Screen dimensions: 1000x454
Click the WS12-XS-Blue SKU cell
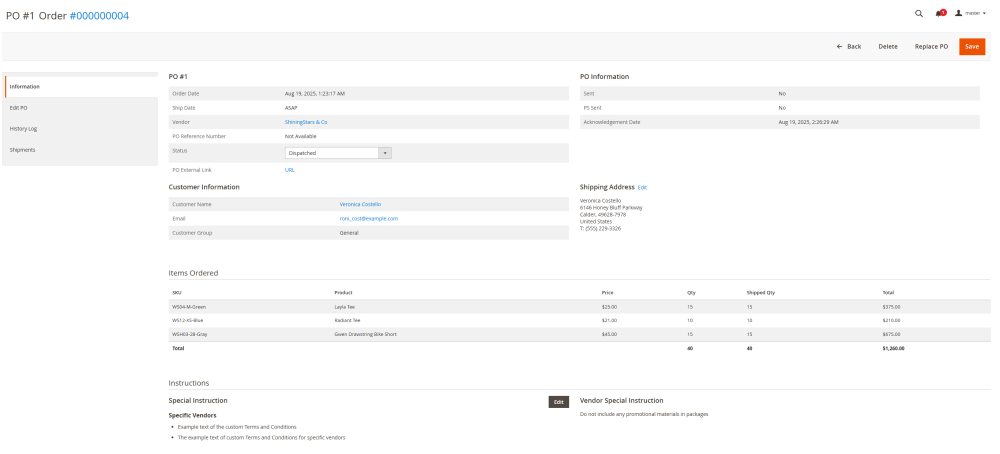coord(188,320)
